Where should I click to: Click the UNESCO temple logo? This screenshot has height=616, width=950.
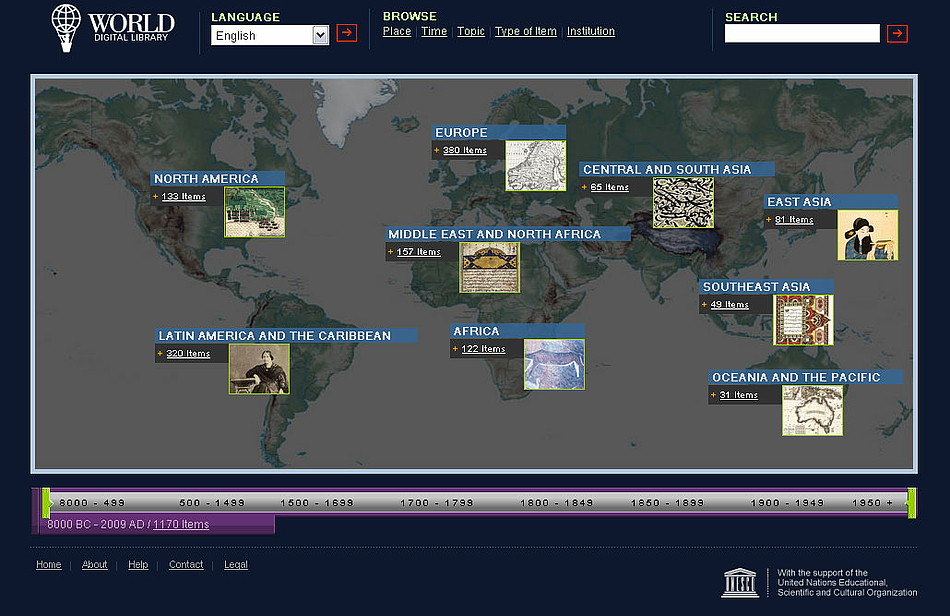tap(740, 583)
